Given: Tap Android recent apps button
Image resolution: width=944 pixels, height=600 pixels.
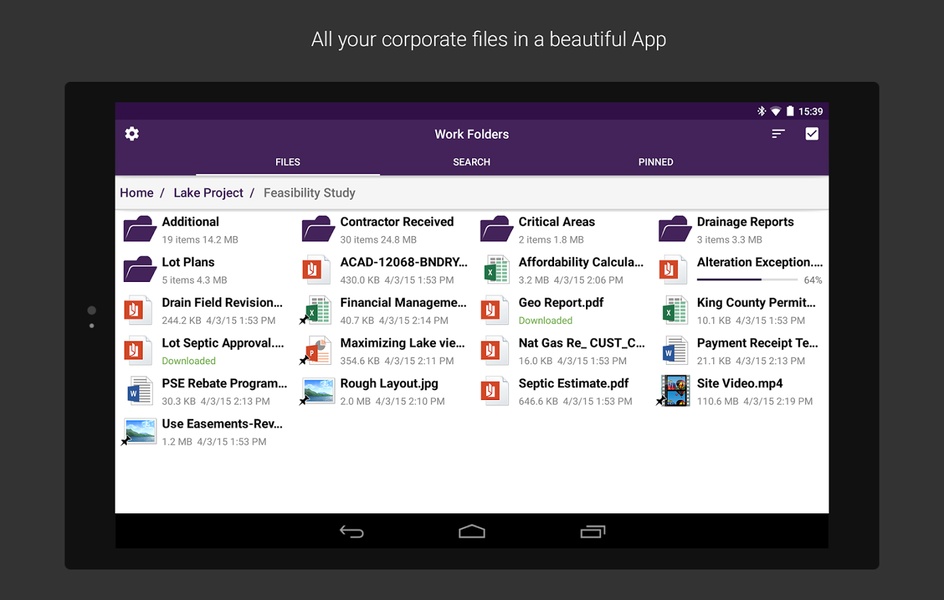Looking at the screenshot, I should click(592, 531).
